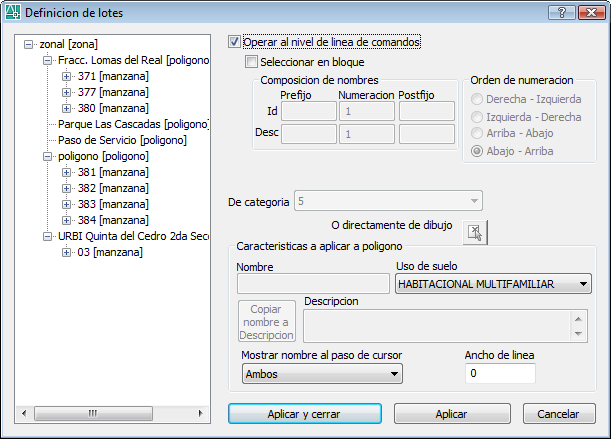Enable Seleccionar en bloque checkbox

point(251,62)
